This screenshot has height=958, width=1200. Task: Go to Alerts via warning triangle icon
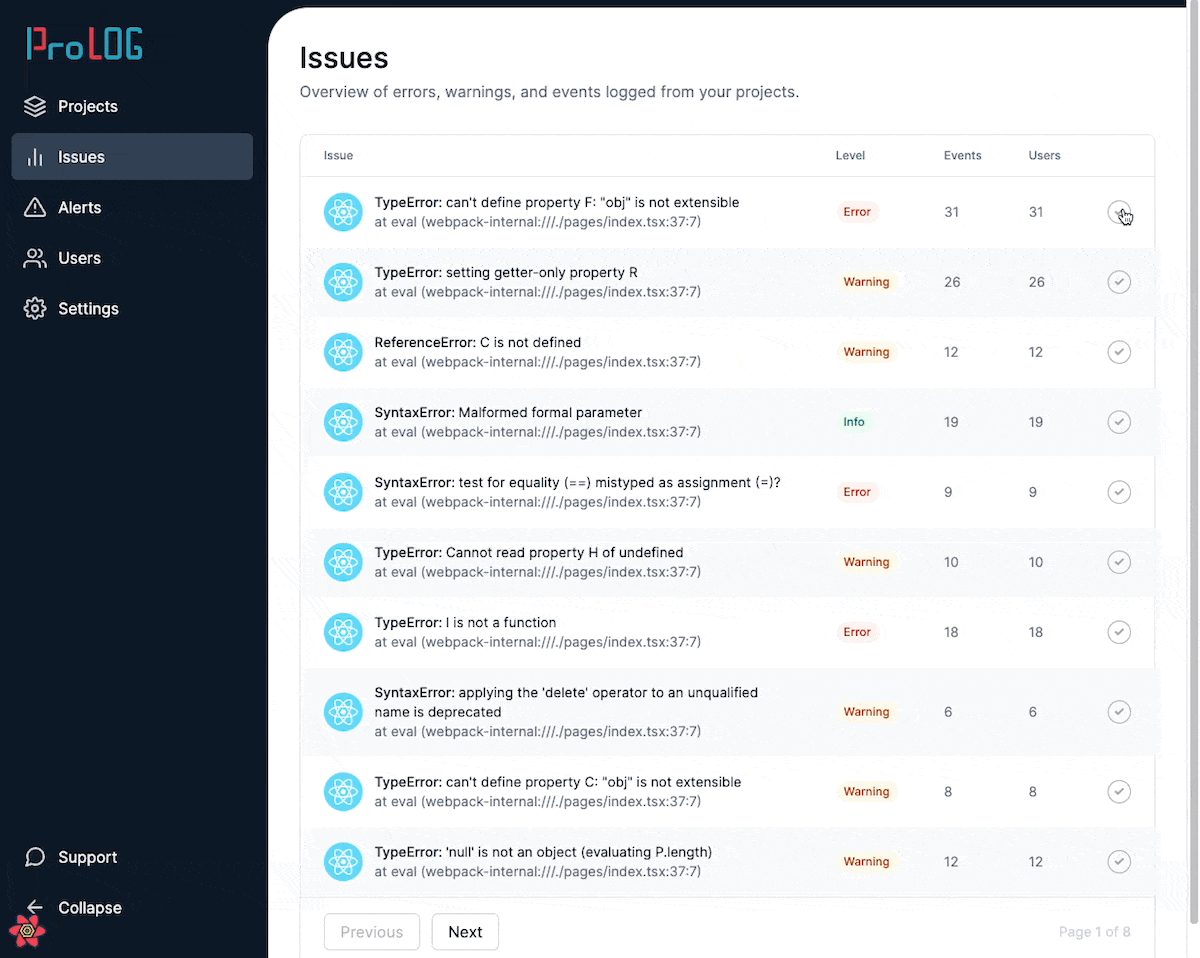click(35, 207)
